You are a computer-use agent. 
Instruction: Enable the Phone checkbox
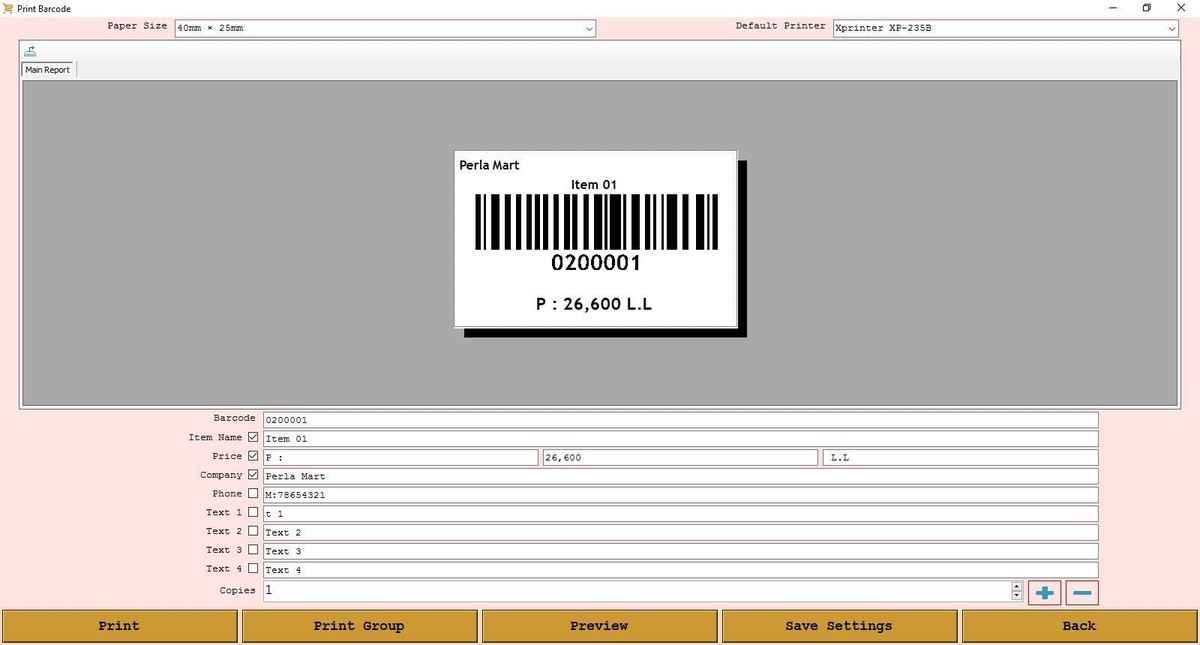tap(253, 494)
